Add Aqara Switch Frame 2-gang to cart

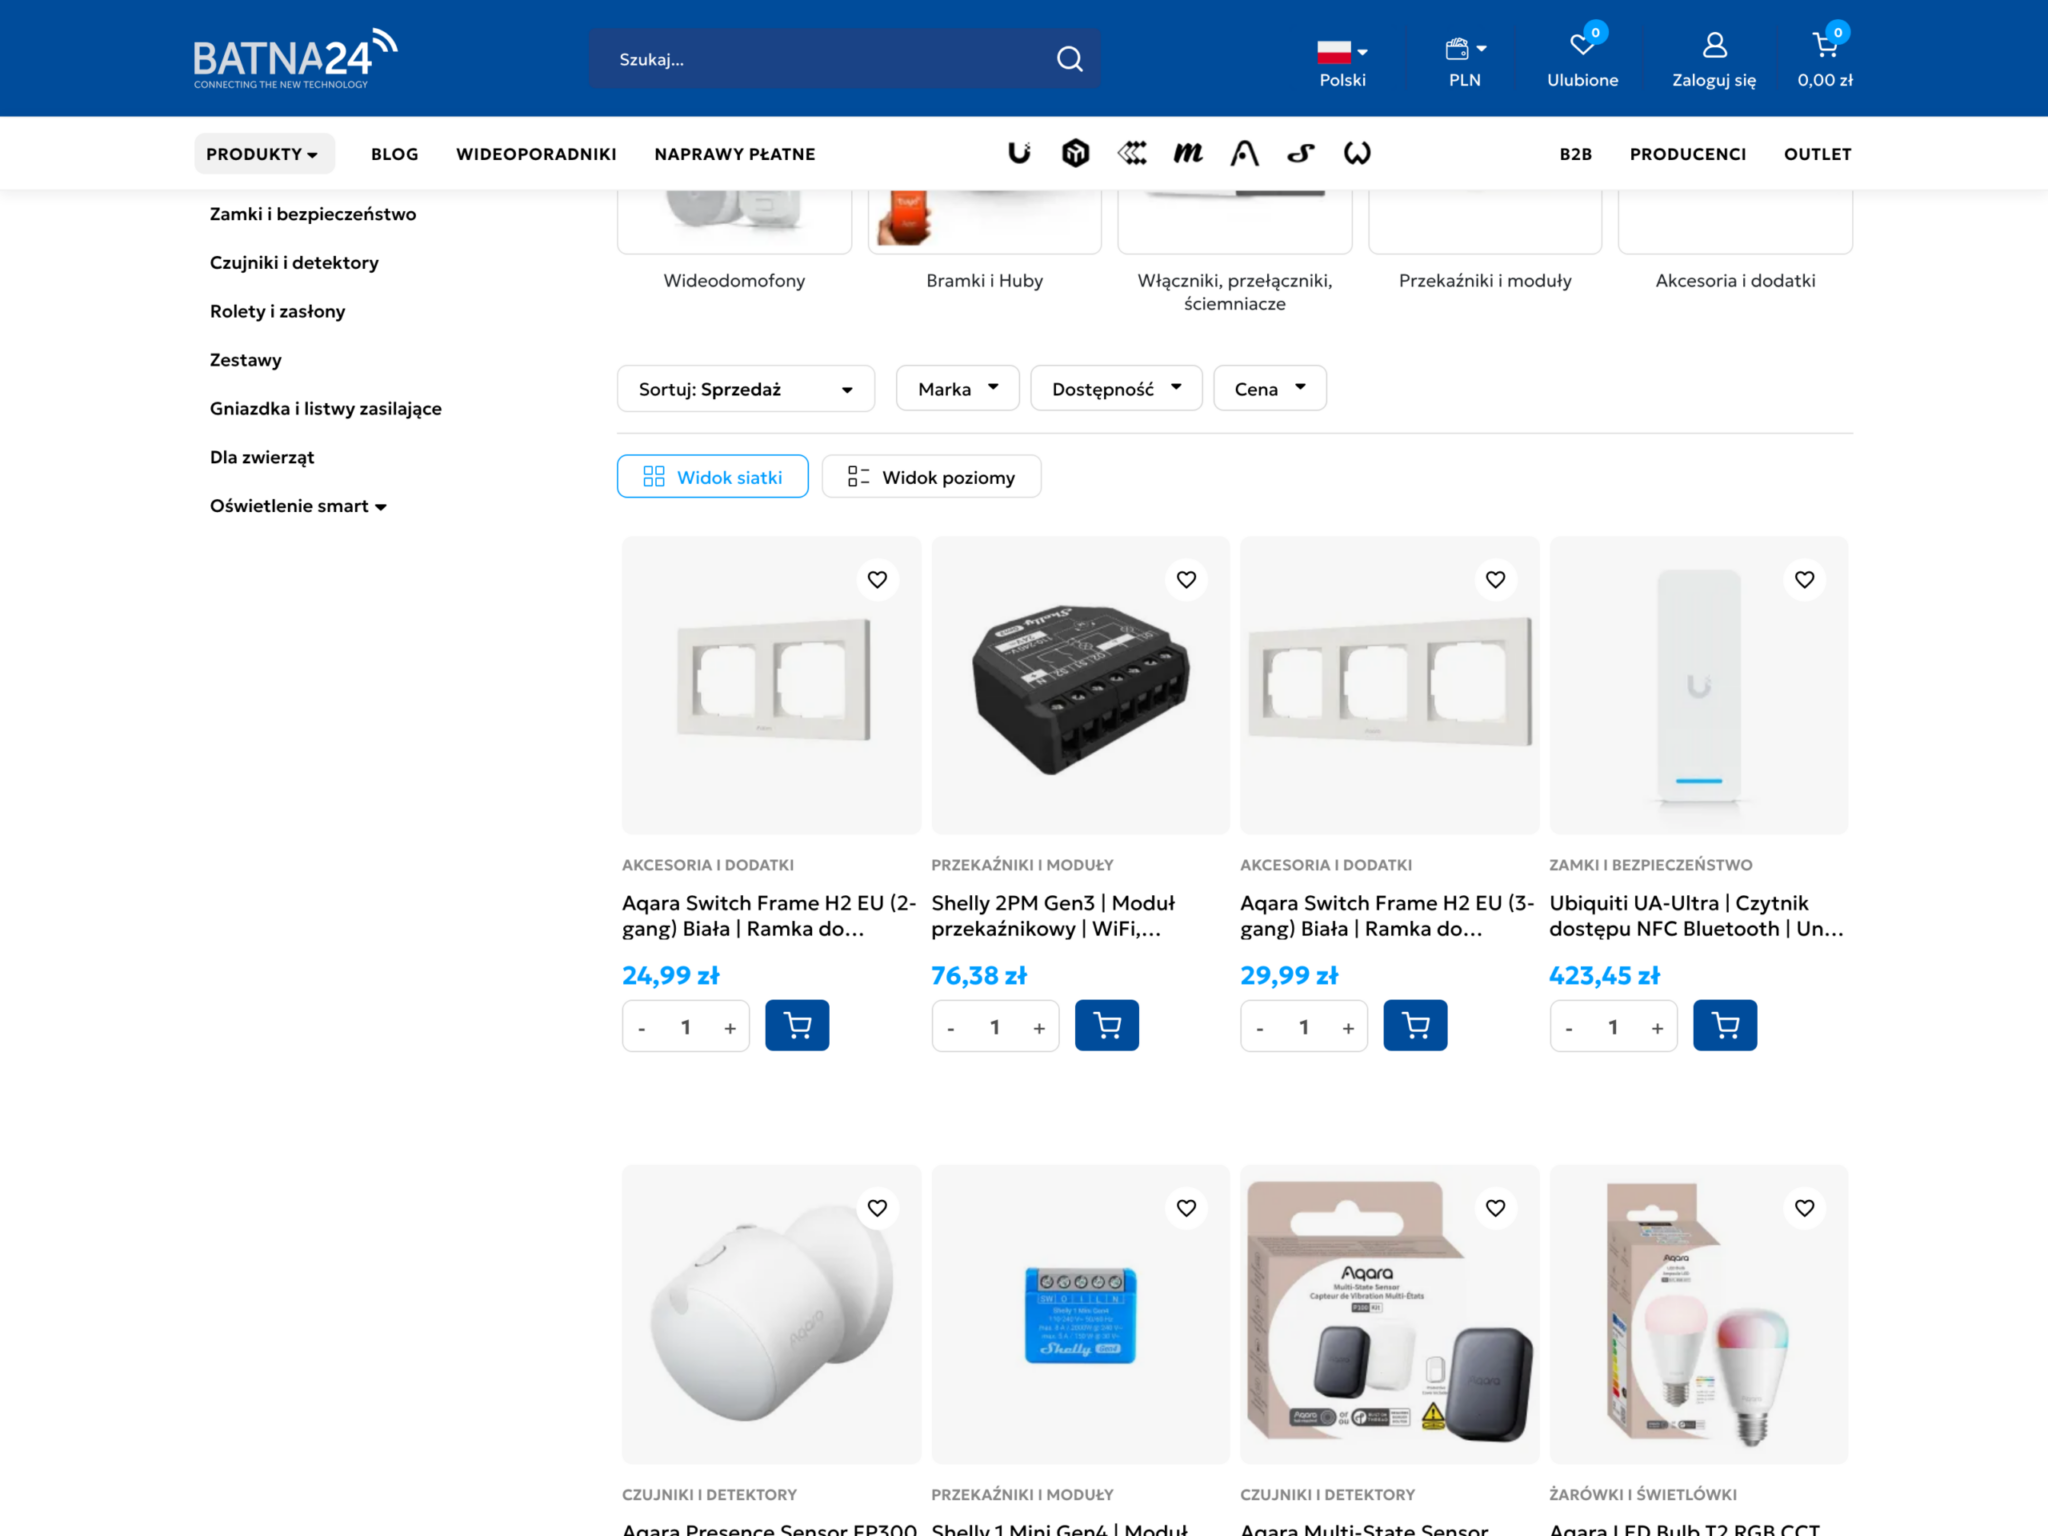797,1025
